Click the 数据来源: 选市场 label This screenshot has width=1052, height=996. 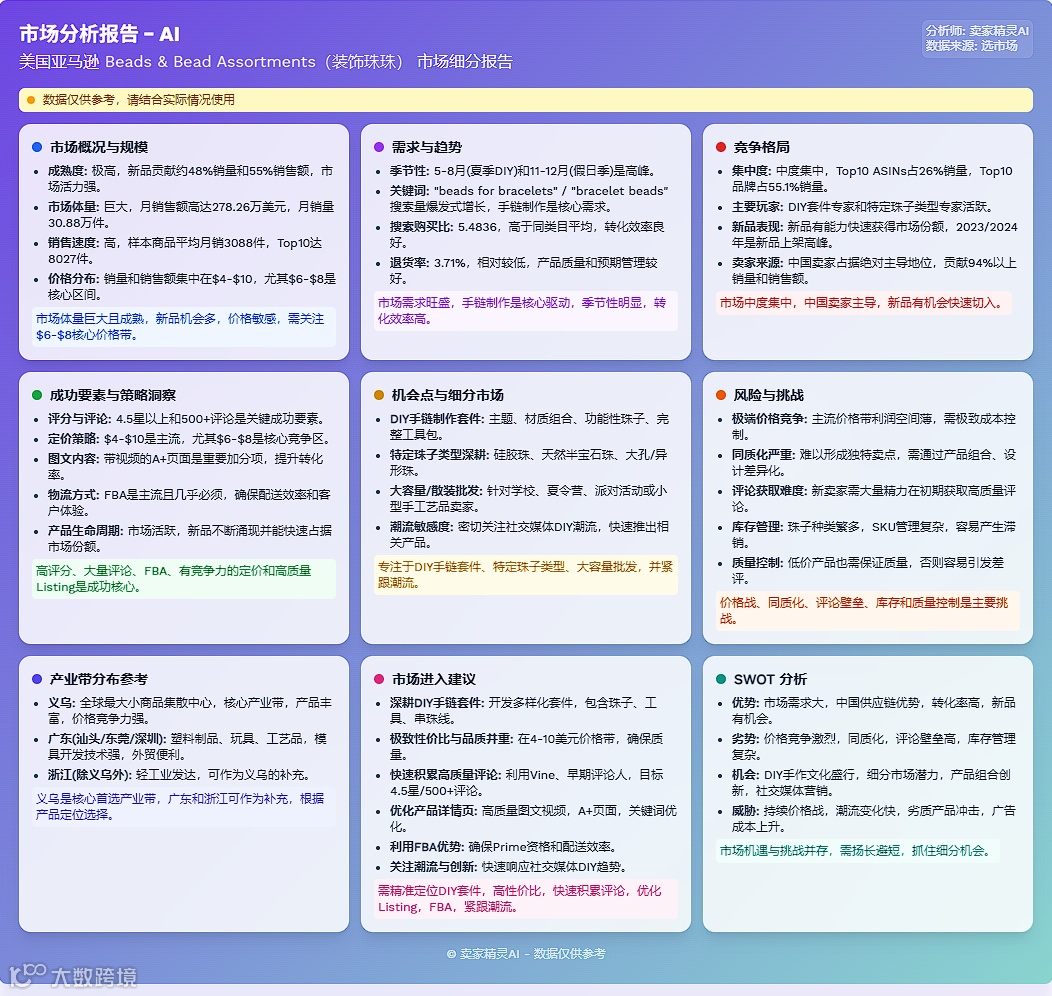point(971,46)
